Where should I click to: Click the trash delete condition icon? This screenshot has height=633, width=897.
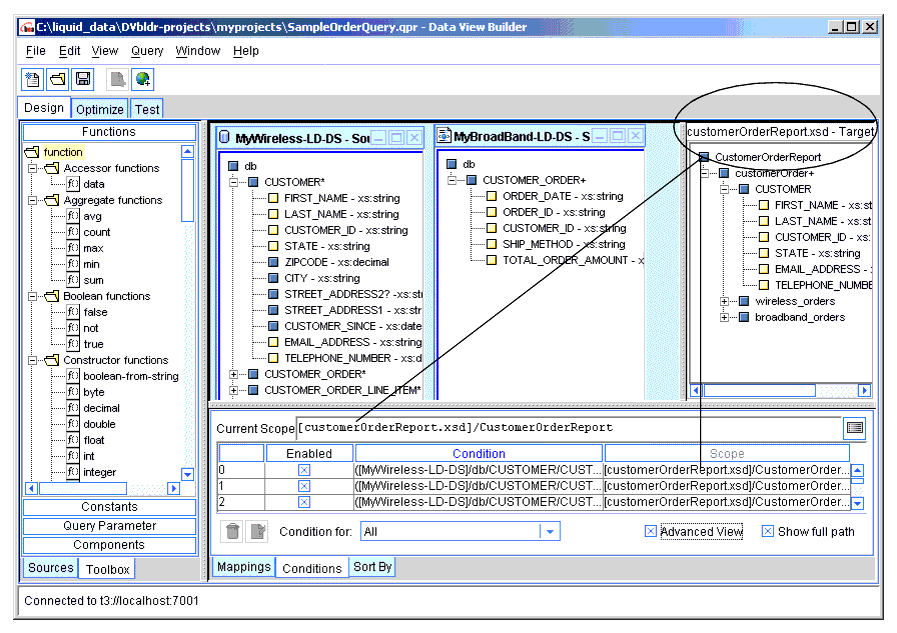232,531
